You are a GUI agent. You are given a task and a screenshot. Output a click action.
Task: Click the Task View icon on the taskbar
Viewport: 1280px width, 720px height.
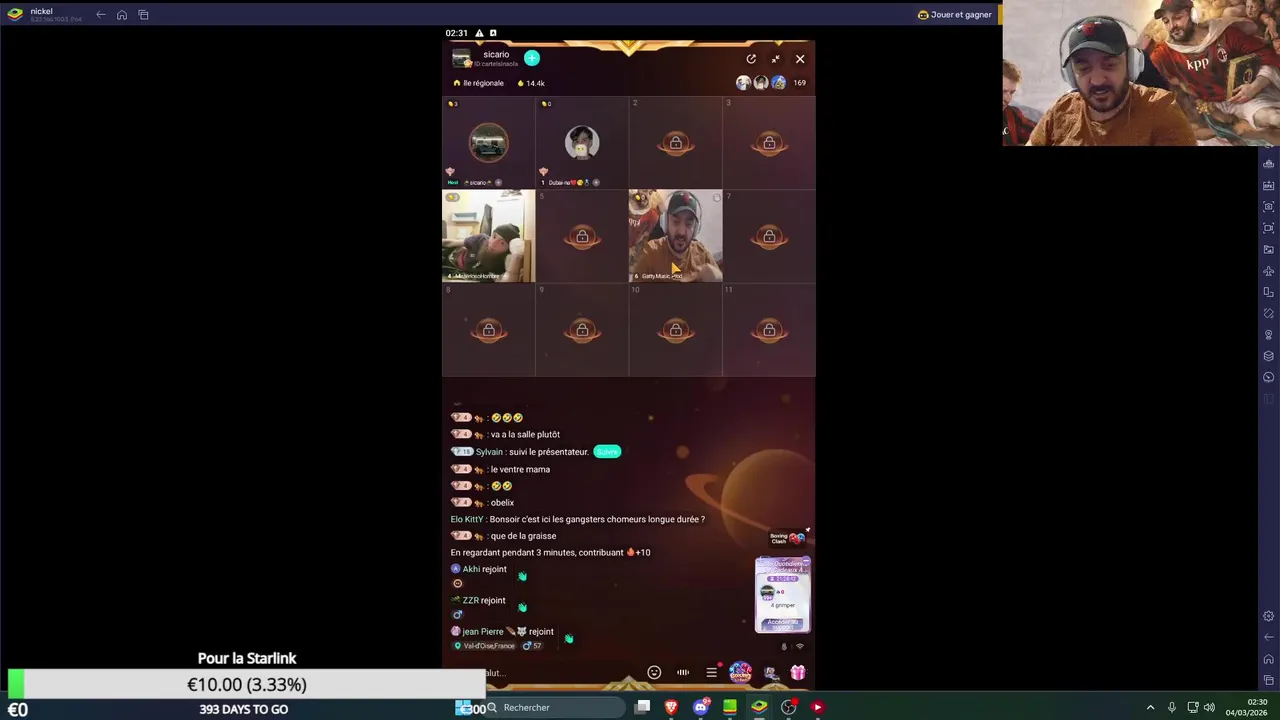(643, 708)
